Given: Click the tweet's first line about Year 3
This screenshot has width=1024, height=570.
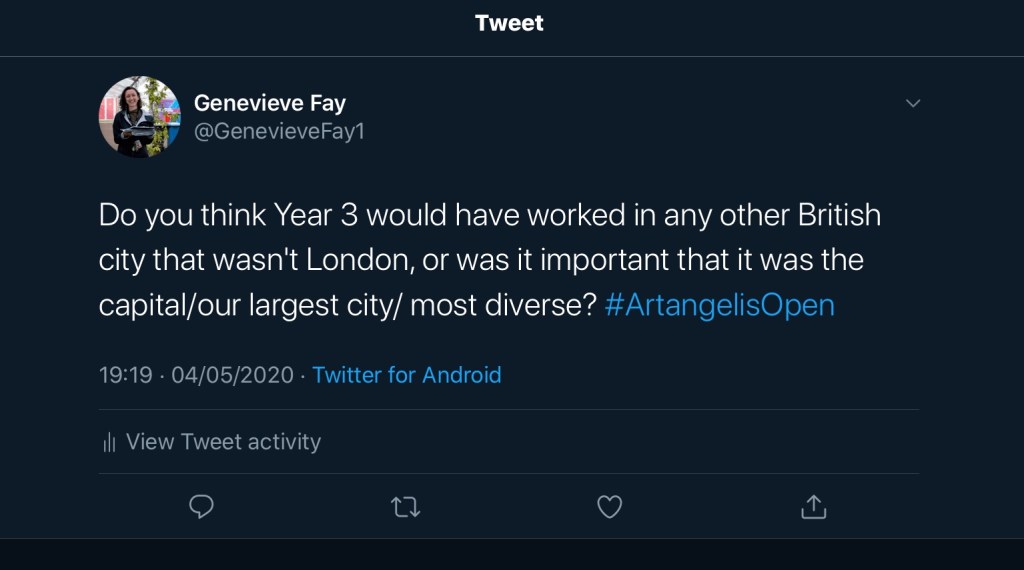Looking at the screenshot, I should 490,215.
